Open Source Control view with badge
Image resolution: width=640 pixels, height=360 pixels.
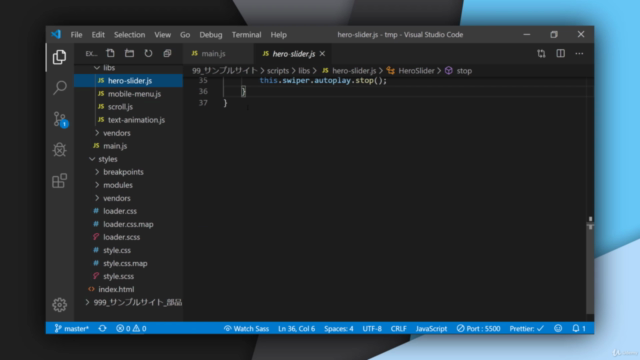pyautogui.click(x=60, y=119)
